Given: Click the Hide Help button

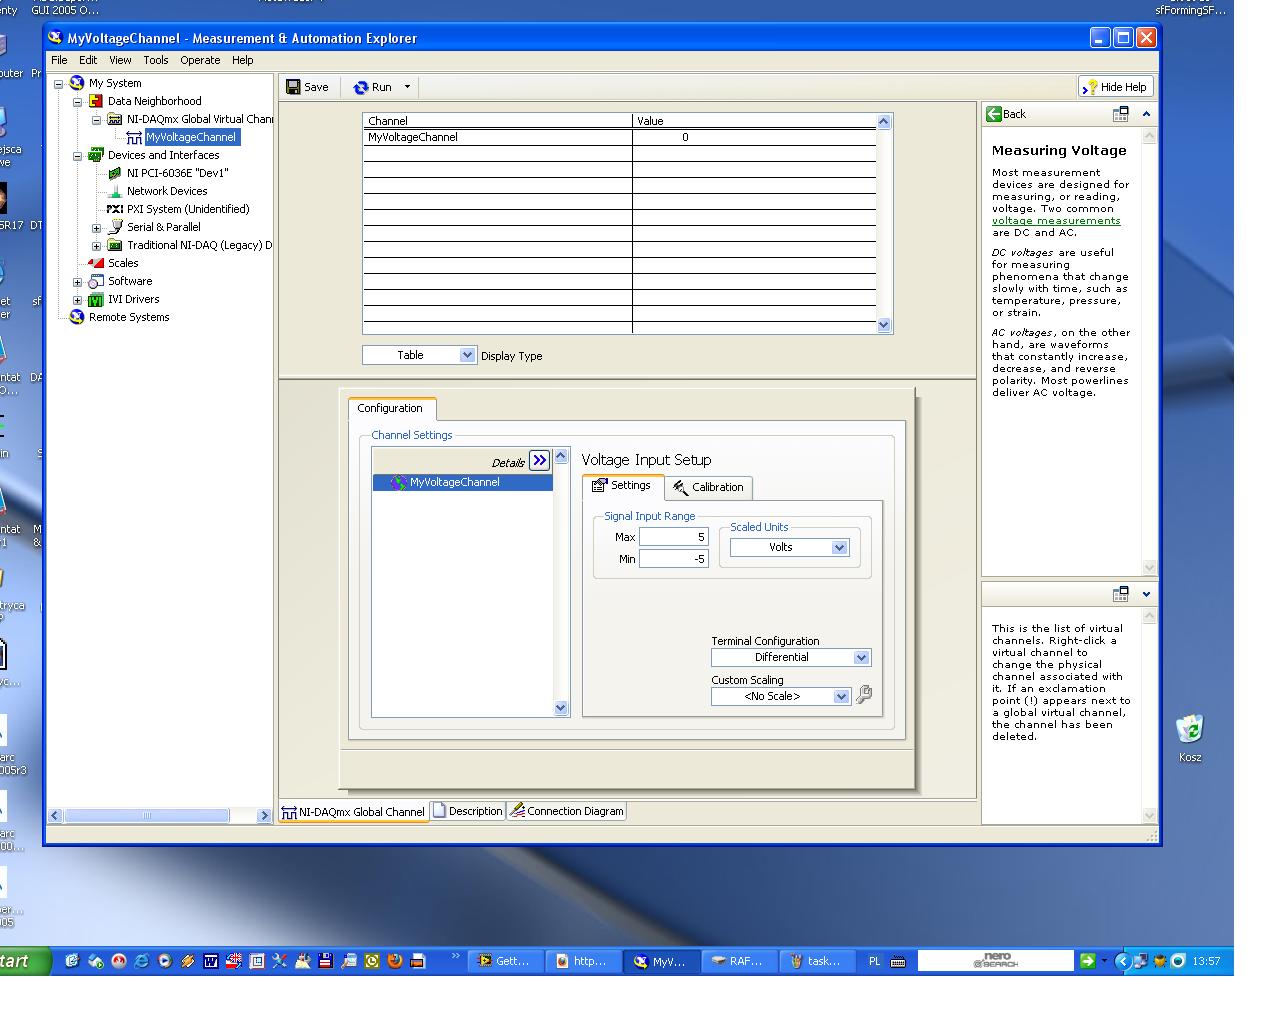Looking at the screenshot, I should (x=1115, y=87).
